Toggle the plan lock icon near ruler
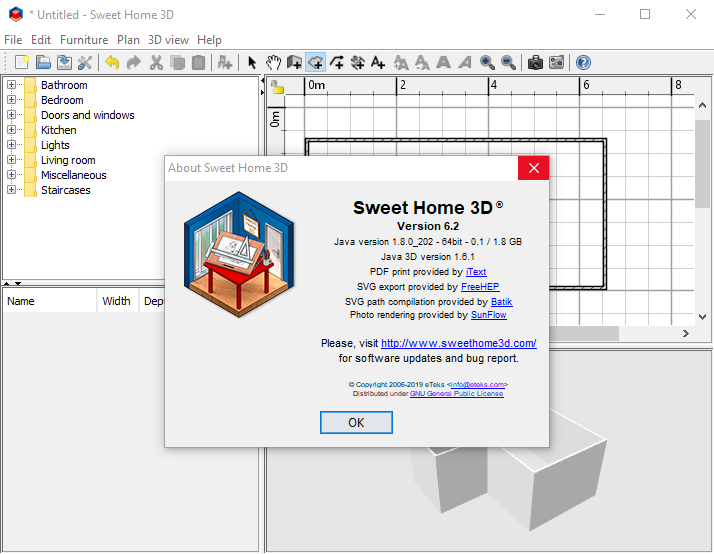This screenshot has height=554, width=714. (x=277, y=87)
